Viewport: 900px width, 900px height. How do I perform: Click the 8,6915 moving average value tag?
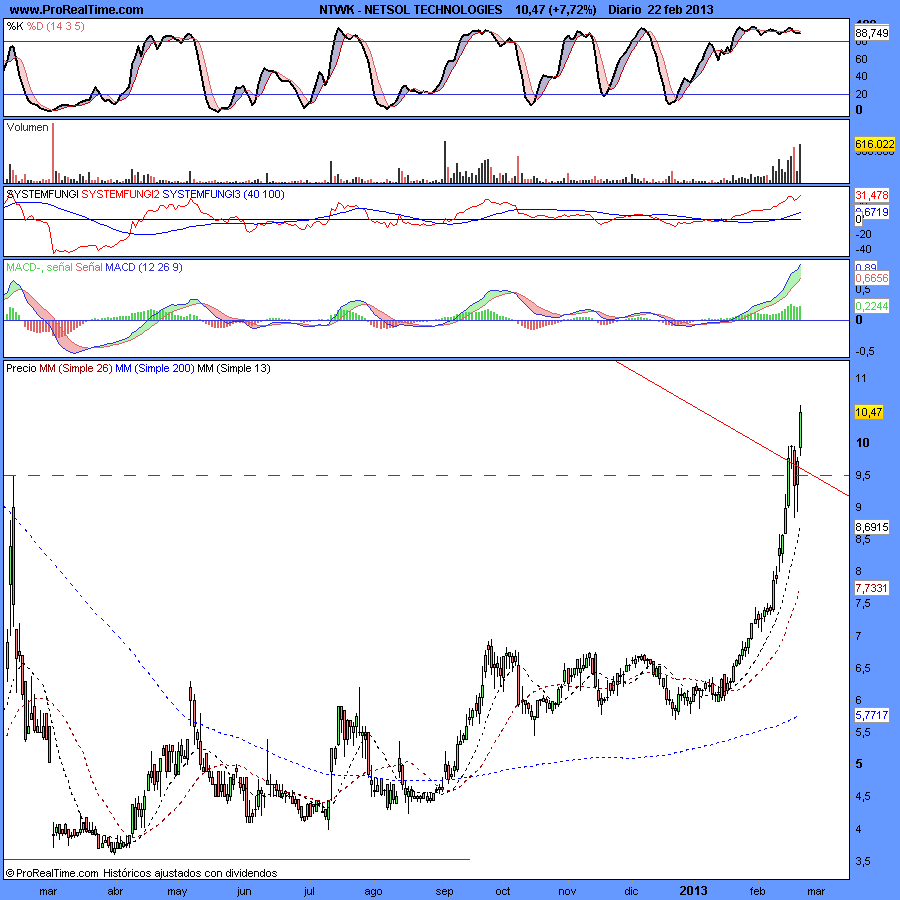872,527
